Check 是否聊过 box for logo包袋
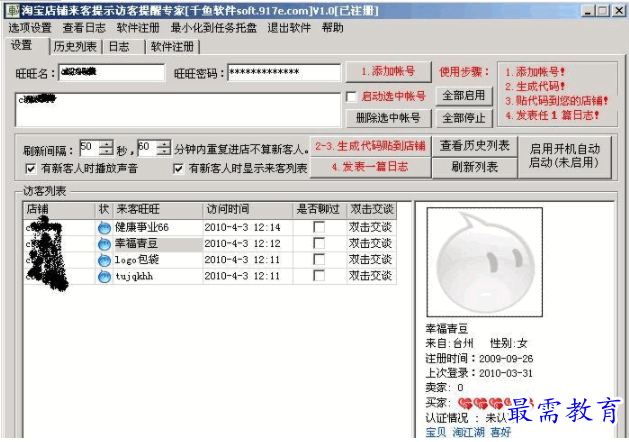Image resolution: width=629 pixels, height=442 pixels. point(319,260)
